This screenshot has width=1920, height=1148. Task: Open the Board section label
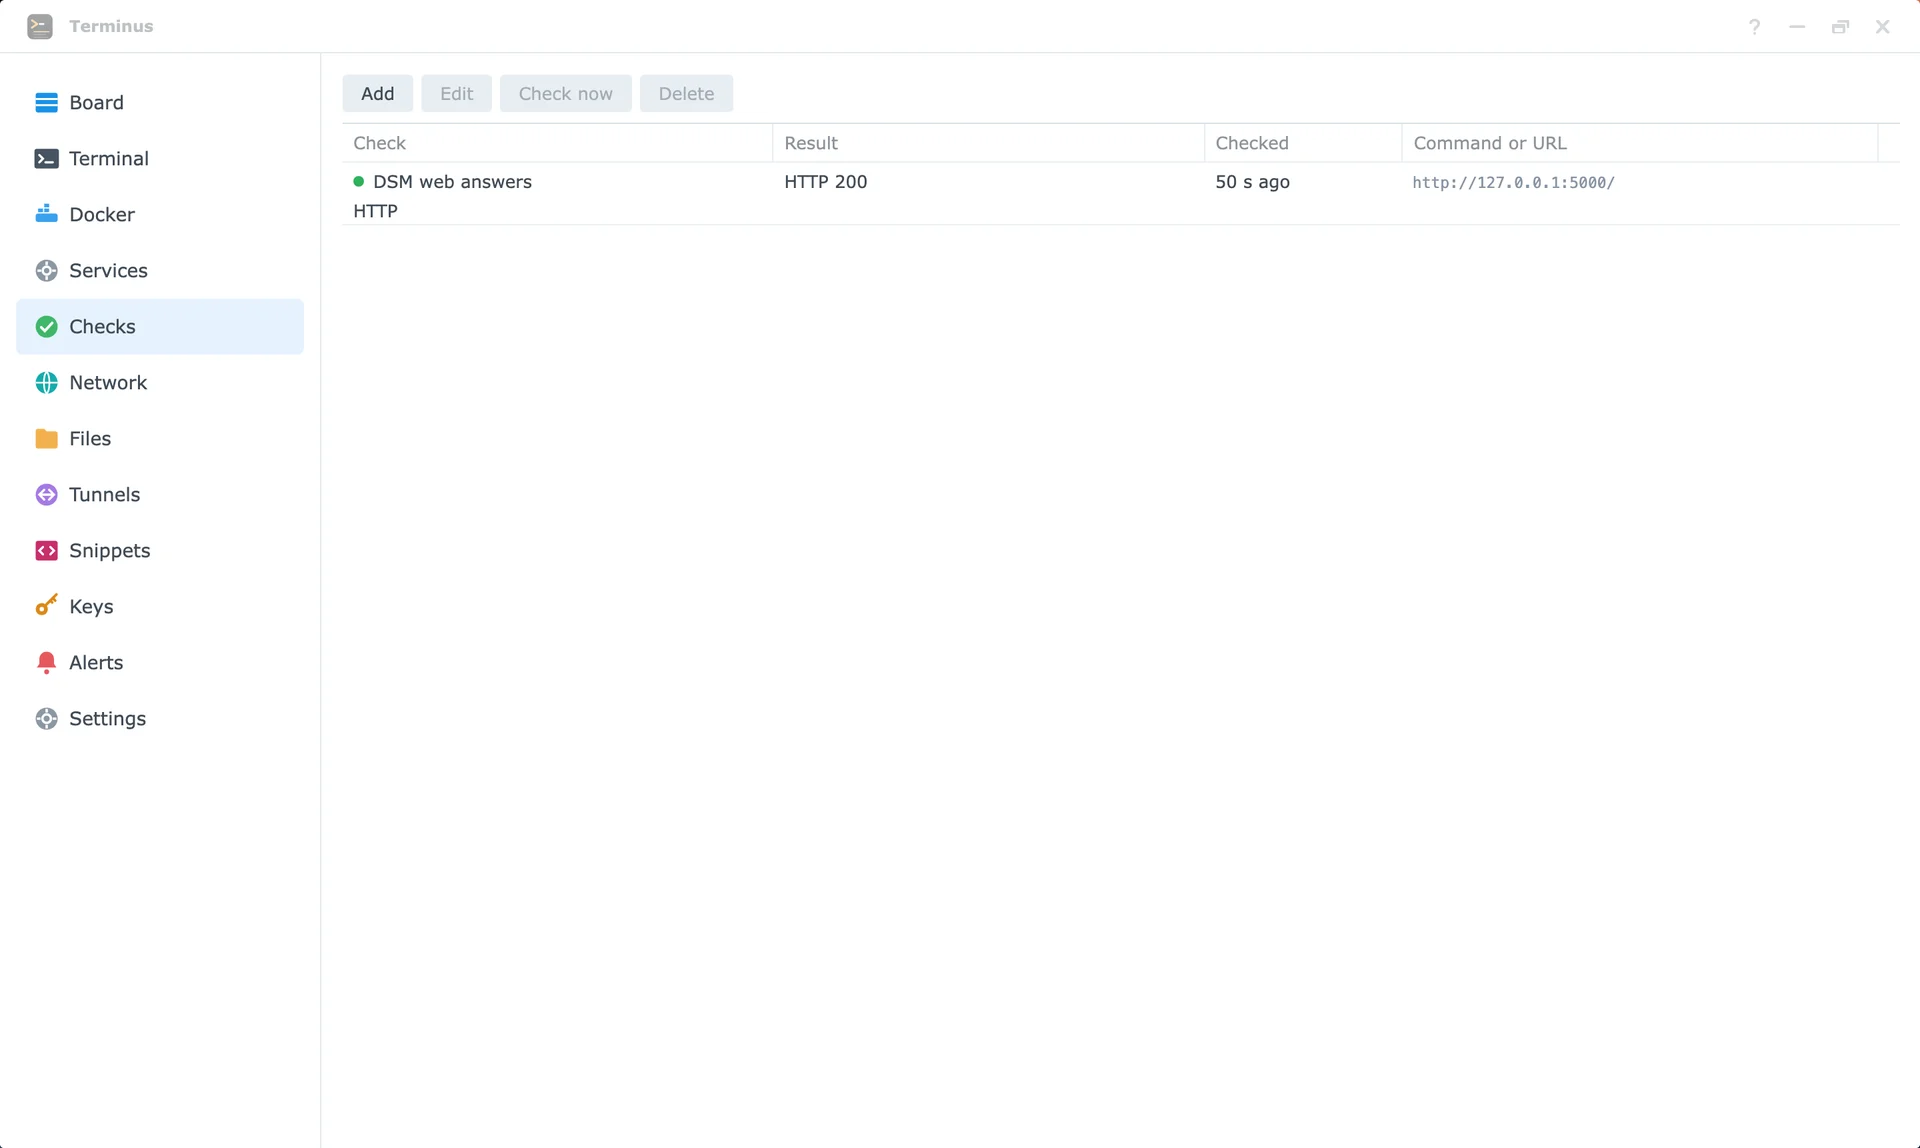coord(96,102)
